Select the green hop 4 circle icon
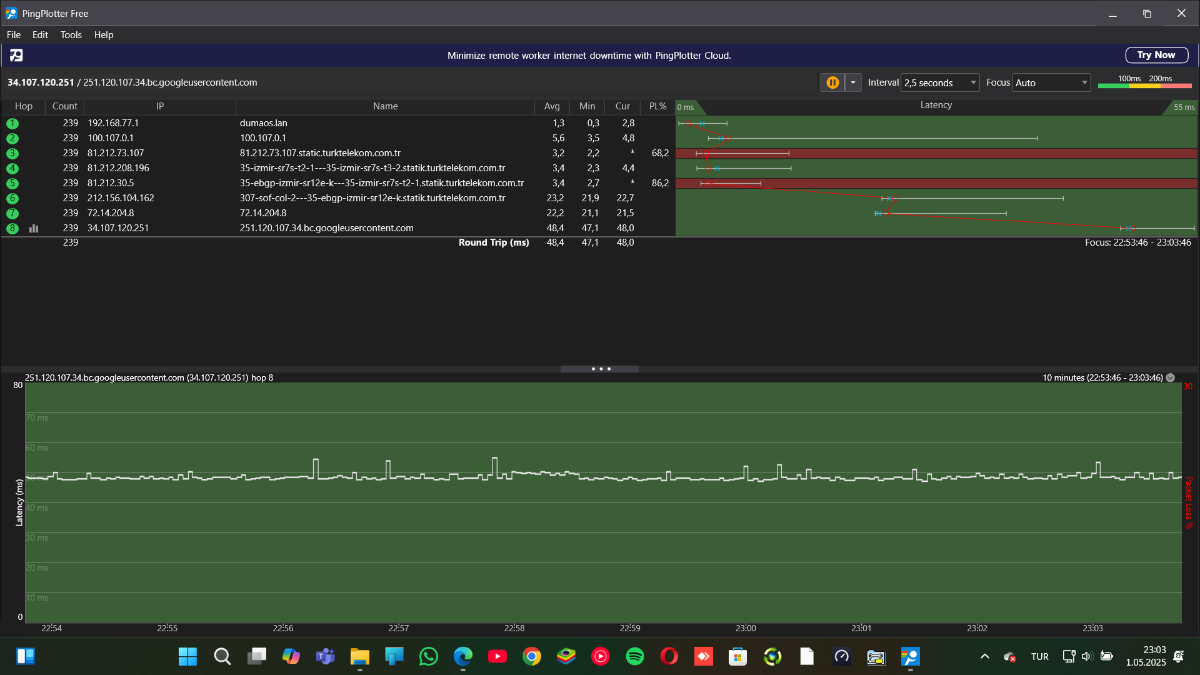Image resolution: width=1200 pixels, height=675 pixels. point(13,168)
